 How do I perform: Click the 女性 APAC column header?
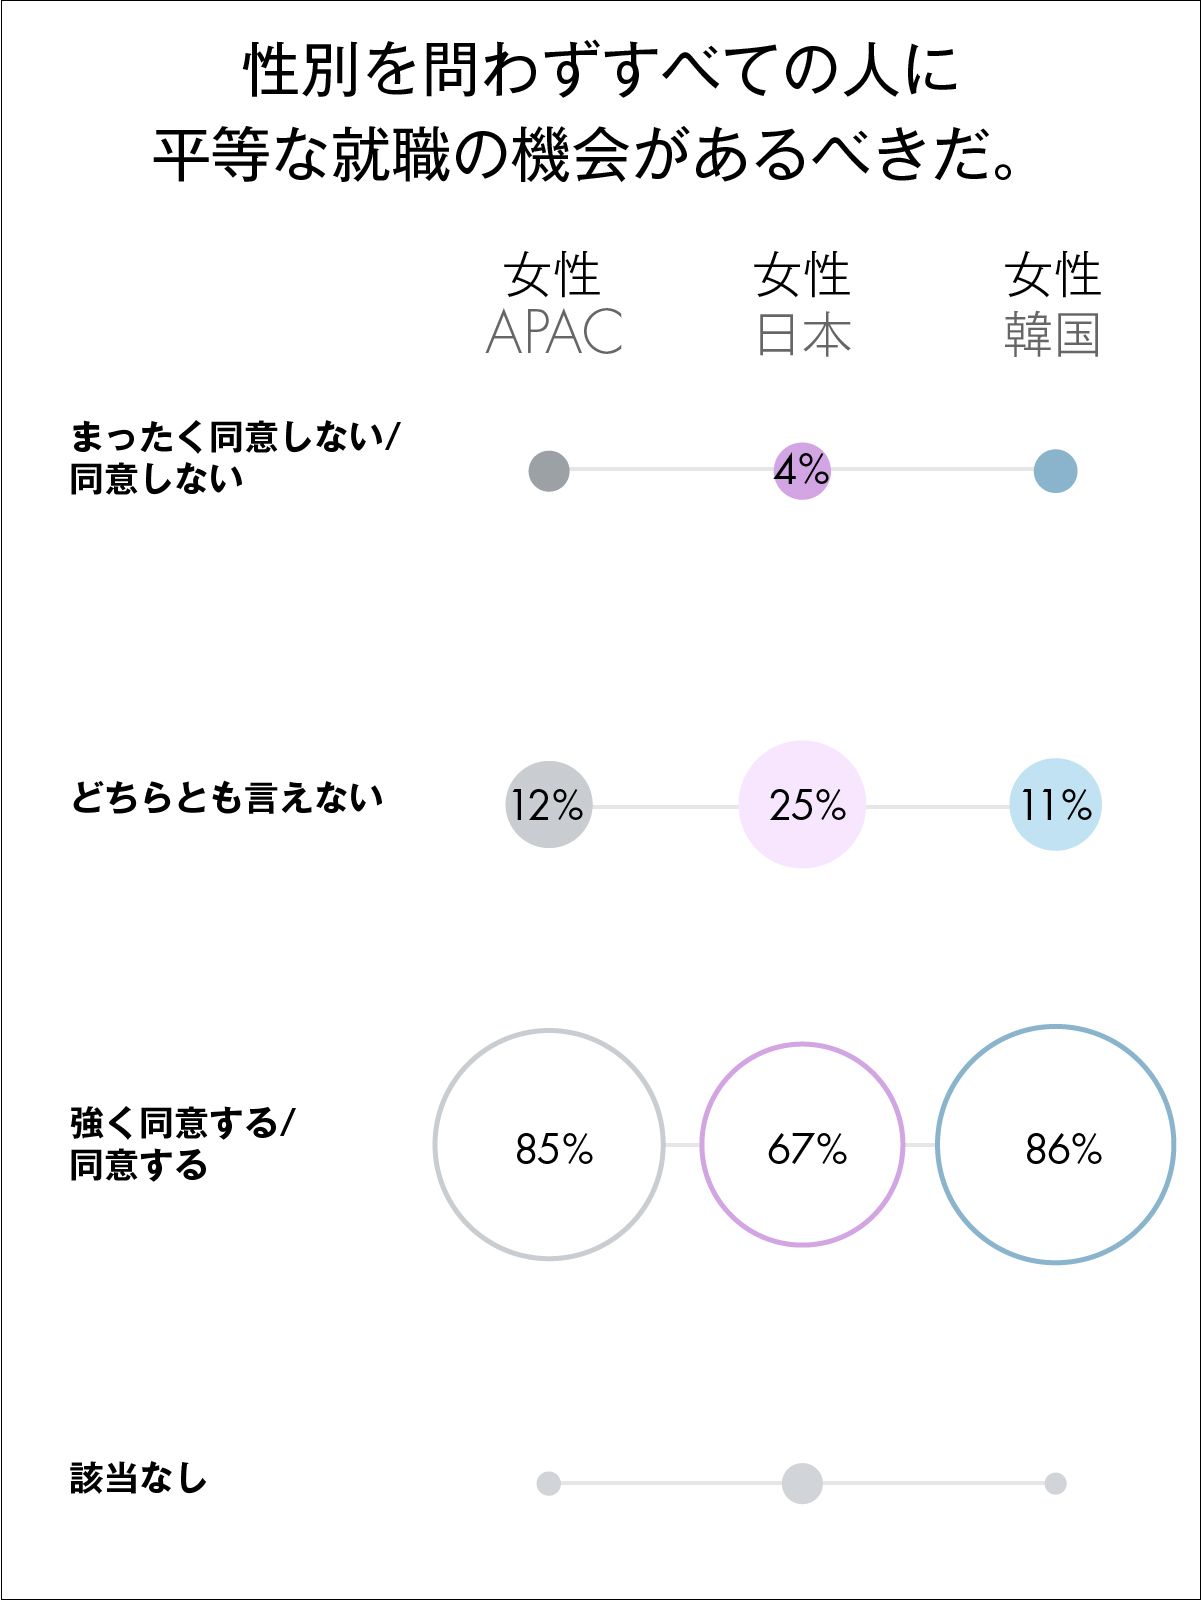coord(553,304)
